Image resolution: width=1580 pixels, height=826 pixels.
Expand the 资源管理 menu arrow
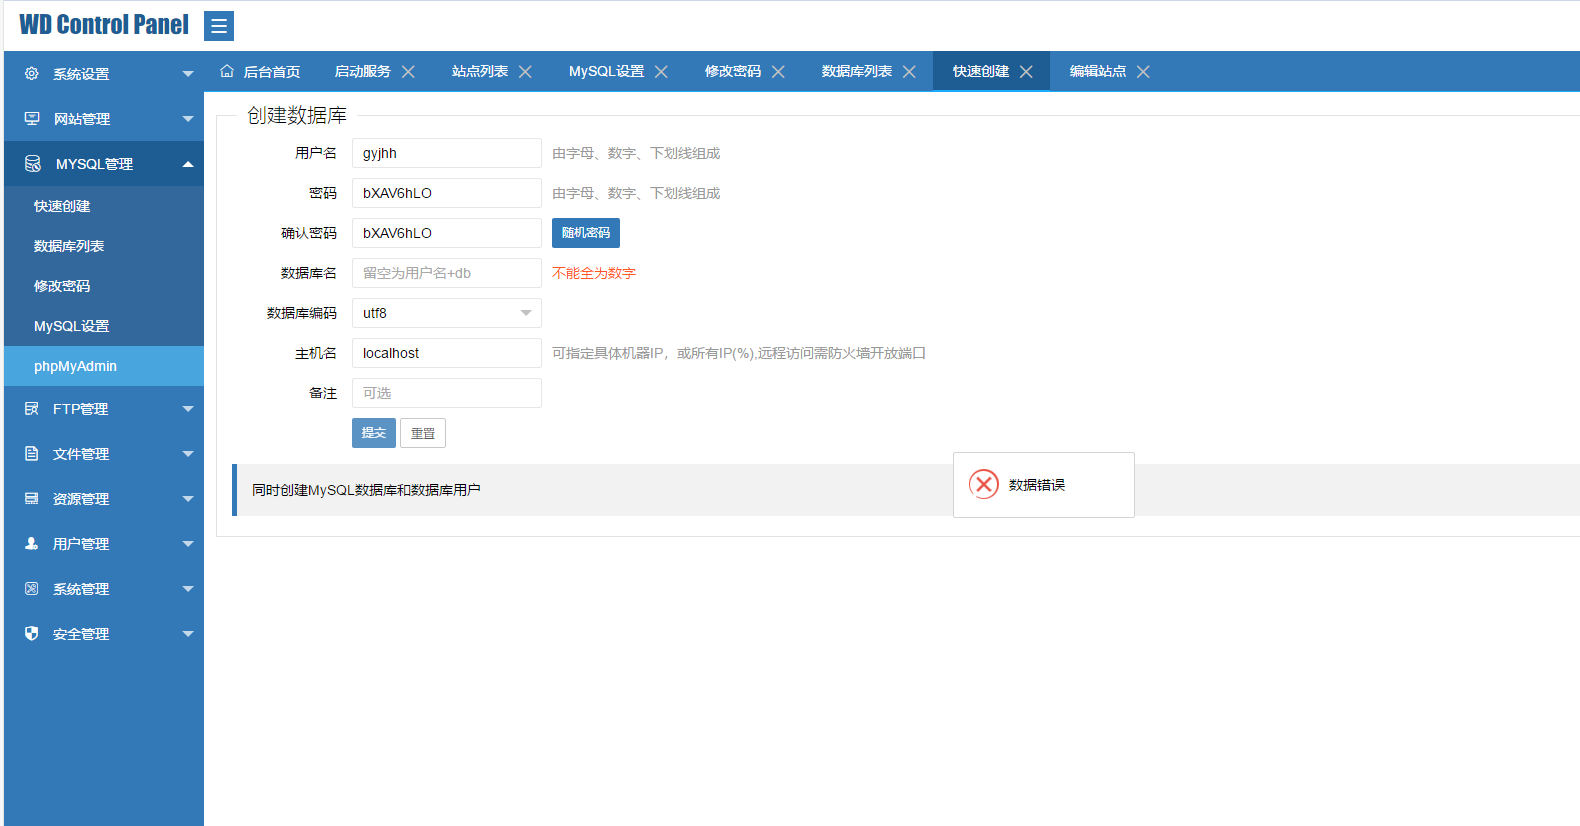click(188, 499)
